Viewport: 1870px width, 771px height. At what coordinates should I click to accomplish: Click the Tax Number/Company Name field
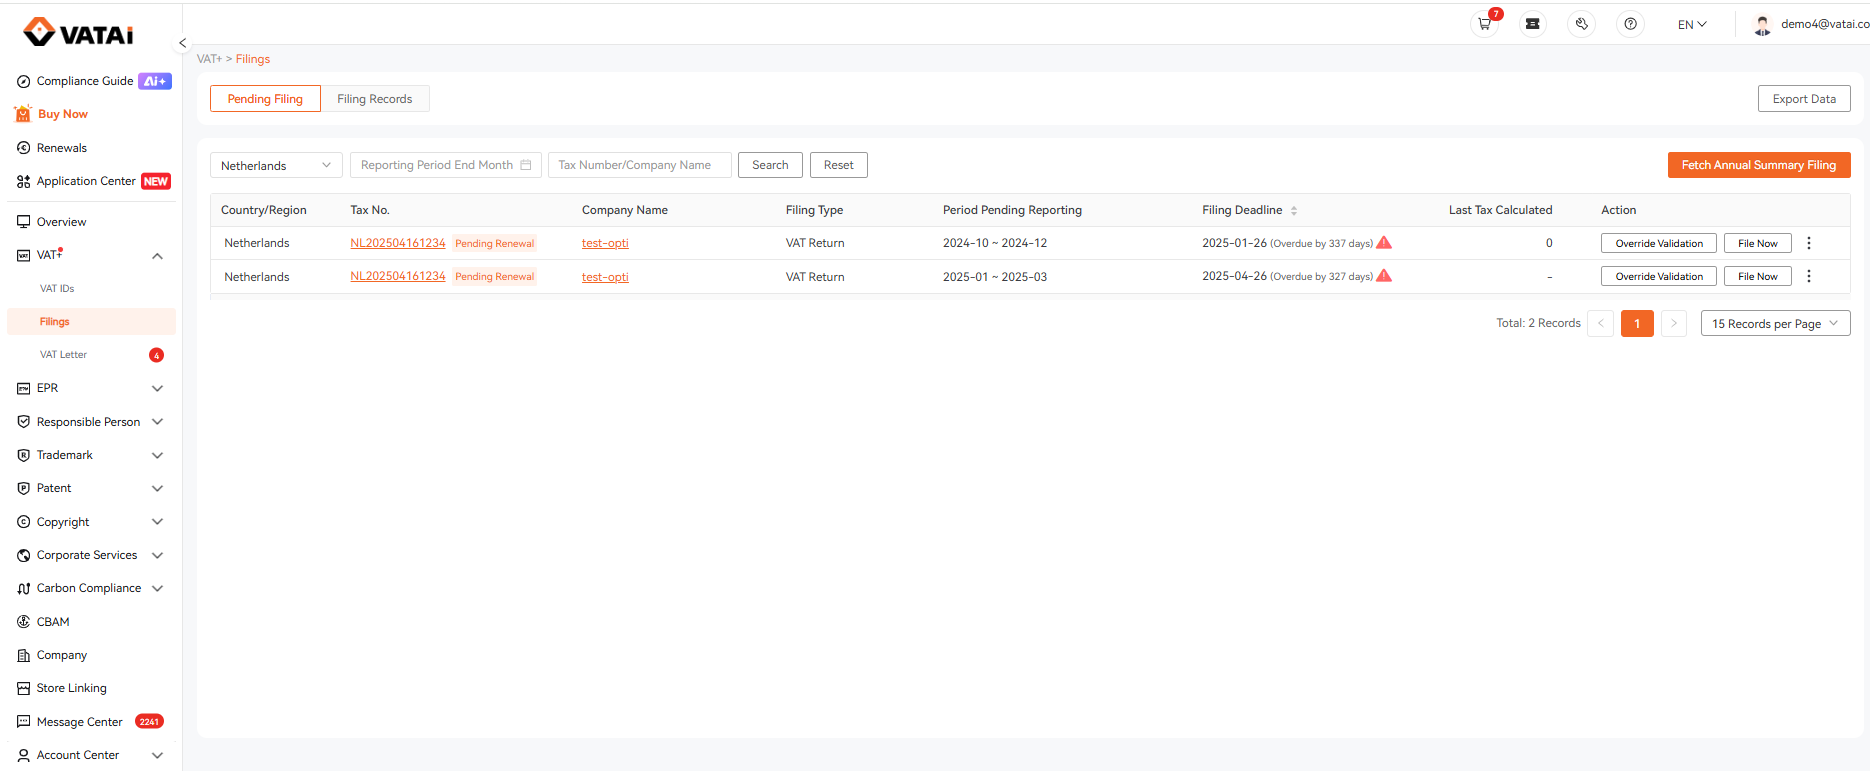point(640,165)
